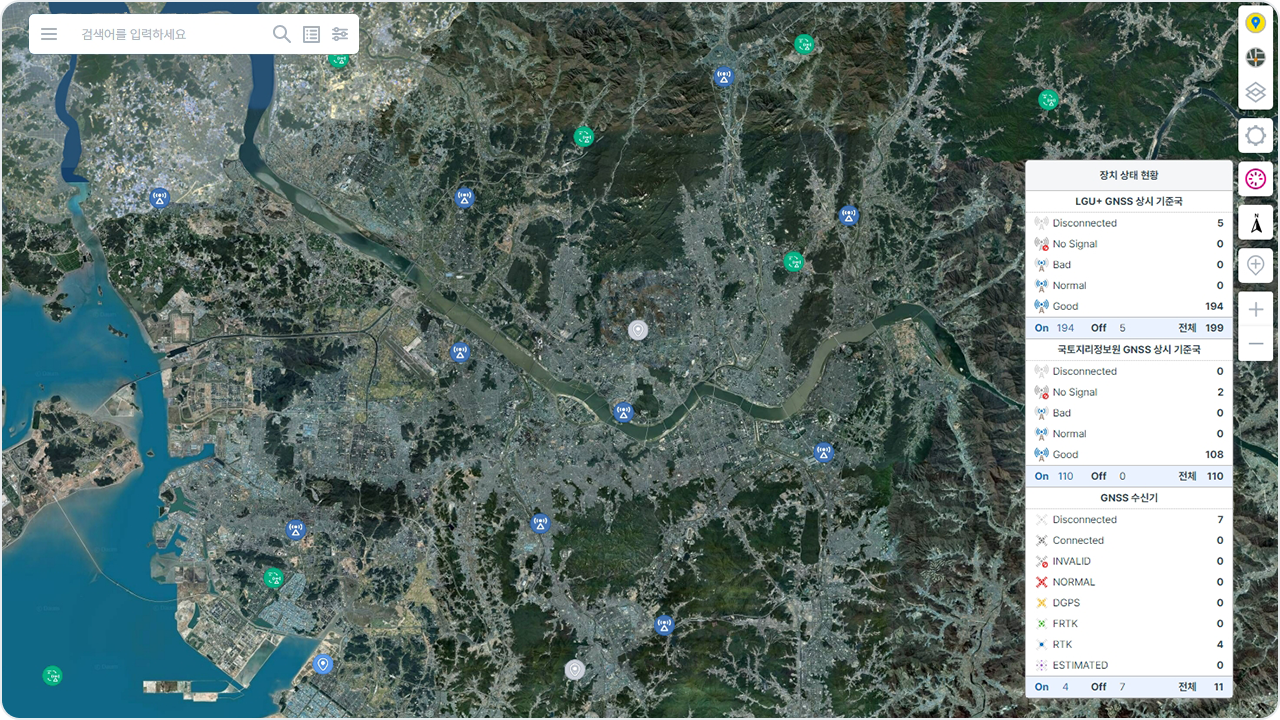Click Good row showing 108
The image size is (1280, 720).
pyautogui.click(x=1129, y=454)
